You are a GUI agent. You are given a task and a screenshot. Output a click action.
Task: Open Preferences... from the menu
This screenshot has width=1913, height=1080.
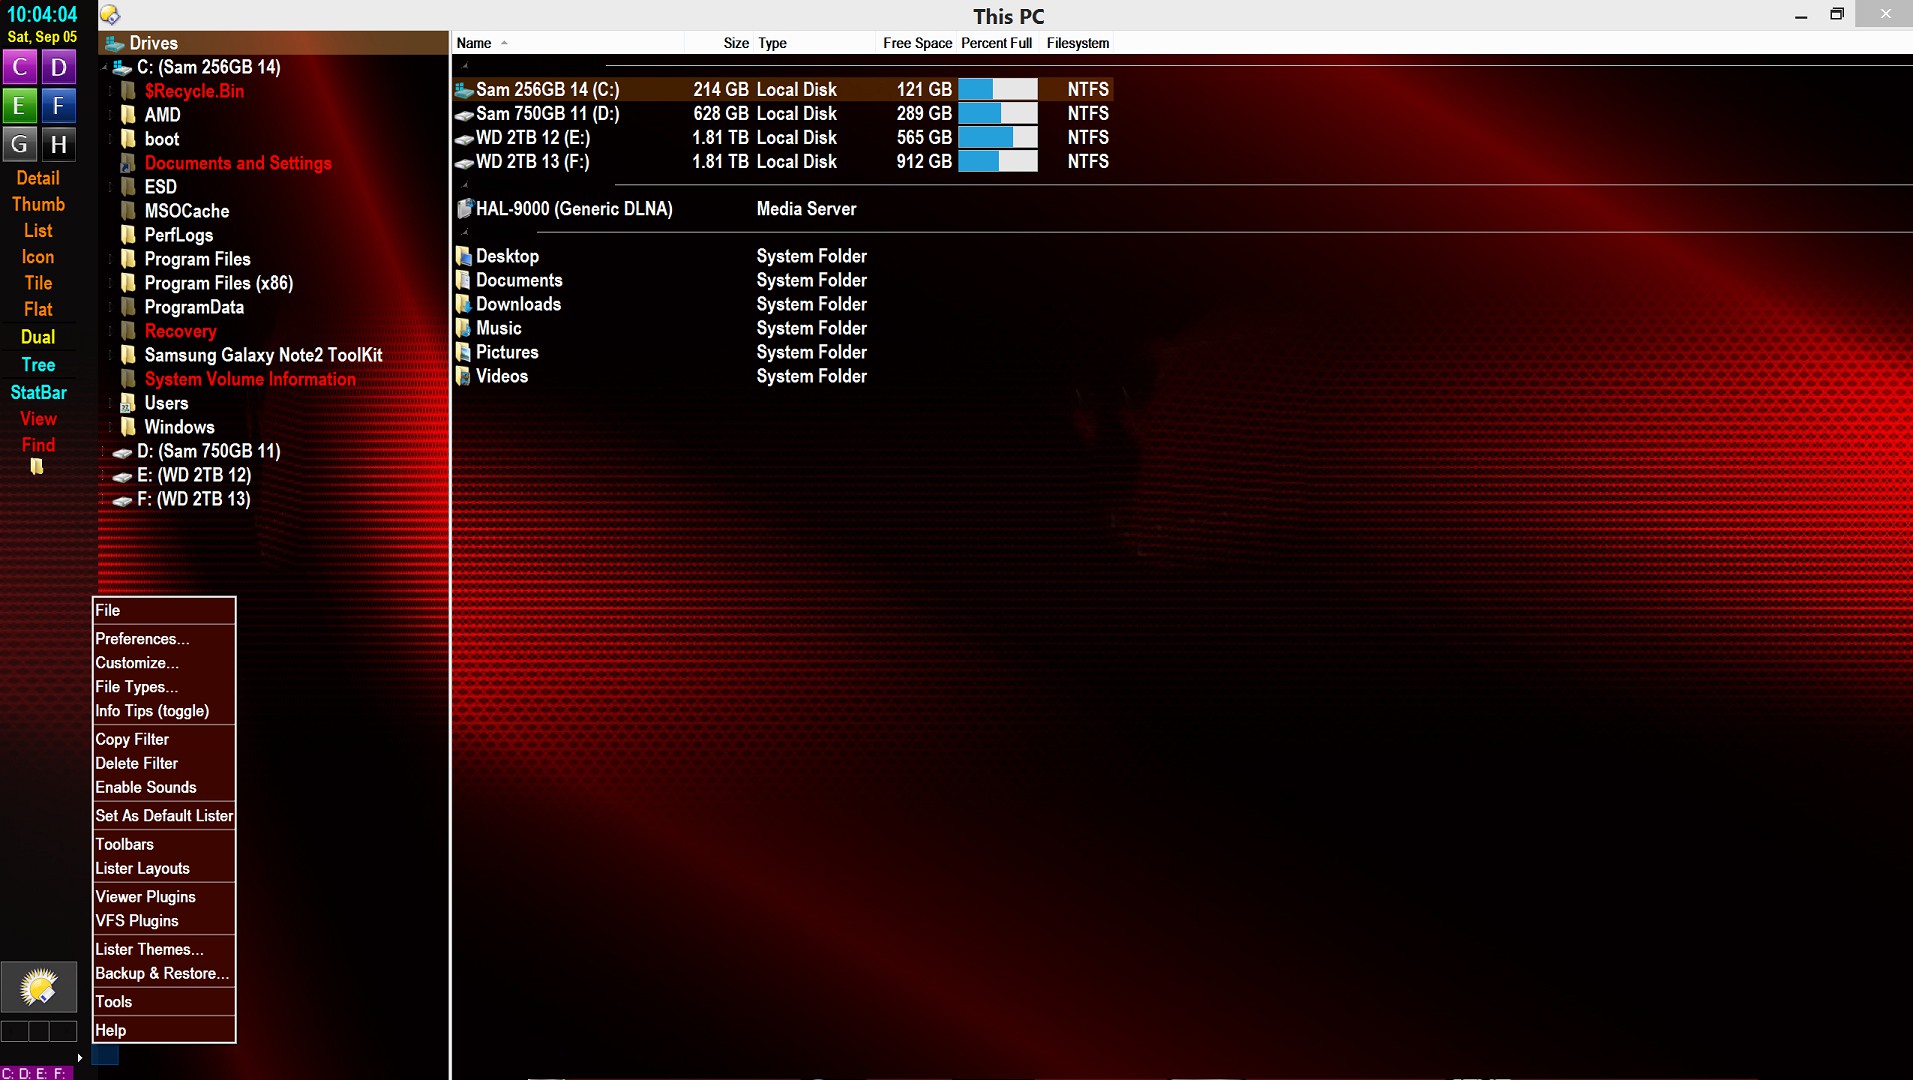tap(142, 639)
